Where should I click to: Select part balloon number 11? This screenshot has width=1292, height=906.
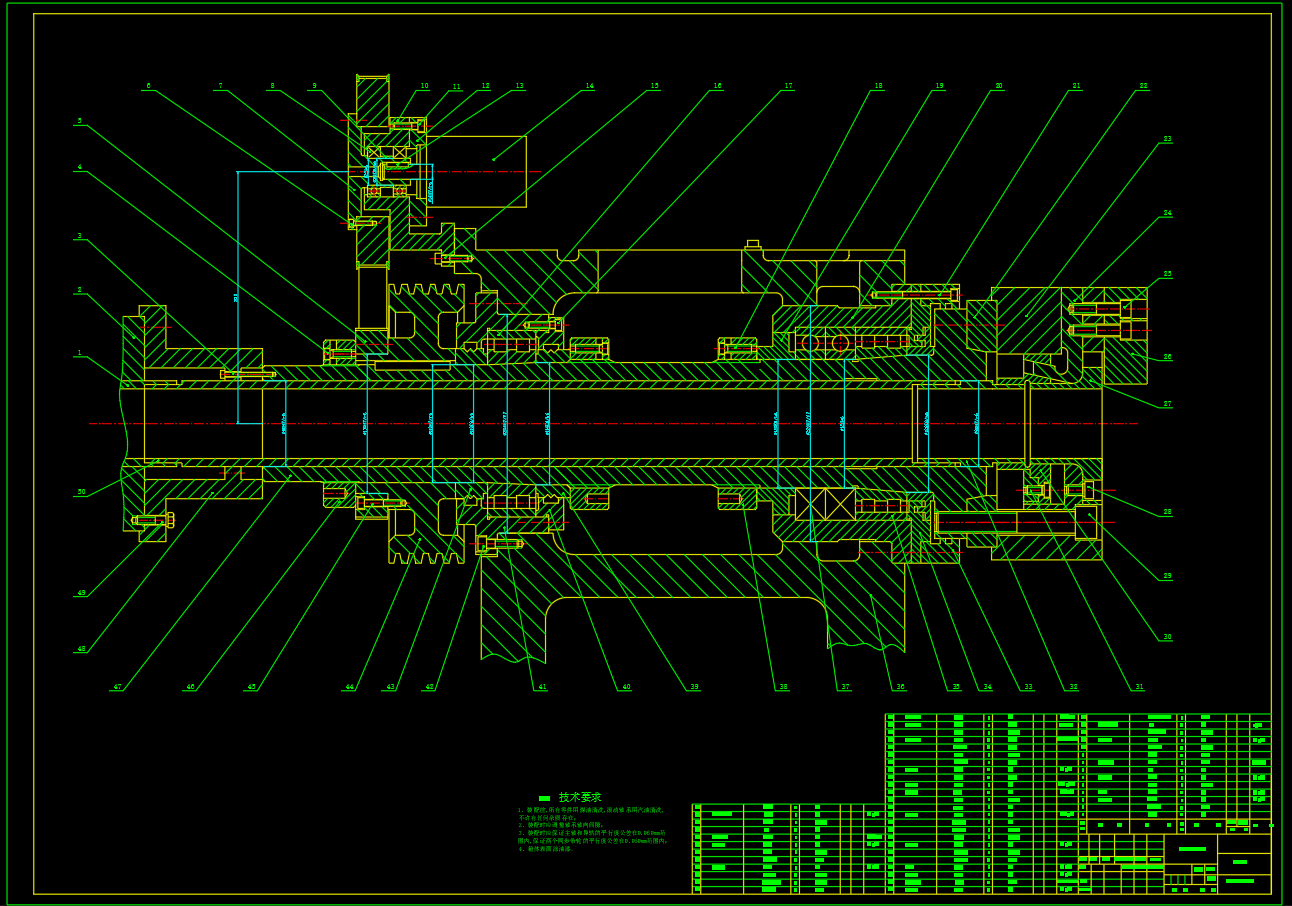click(456, 87)
